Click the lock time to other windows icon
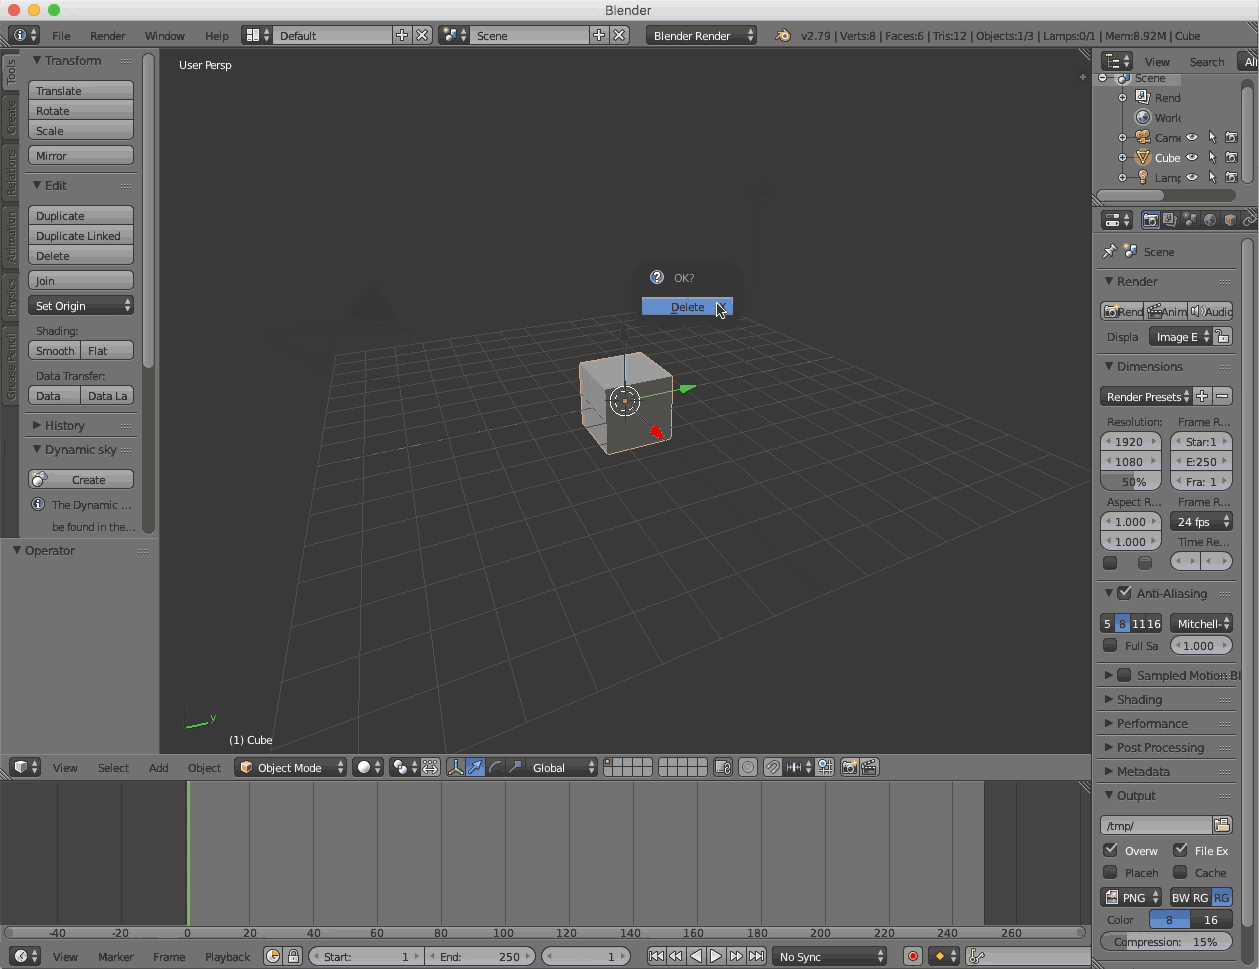The height and width of the screenshot is (969, 1259). tap(293, 956)
